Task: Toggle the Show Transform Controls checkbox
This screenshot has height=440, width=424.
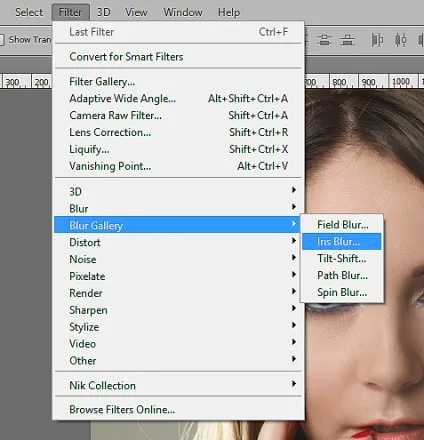Action: coord(2,40)
